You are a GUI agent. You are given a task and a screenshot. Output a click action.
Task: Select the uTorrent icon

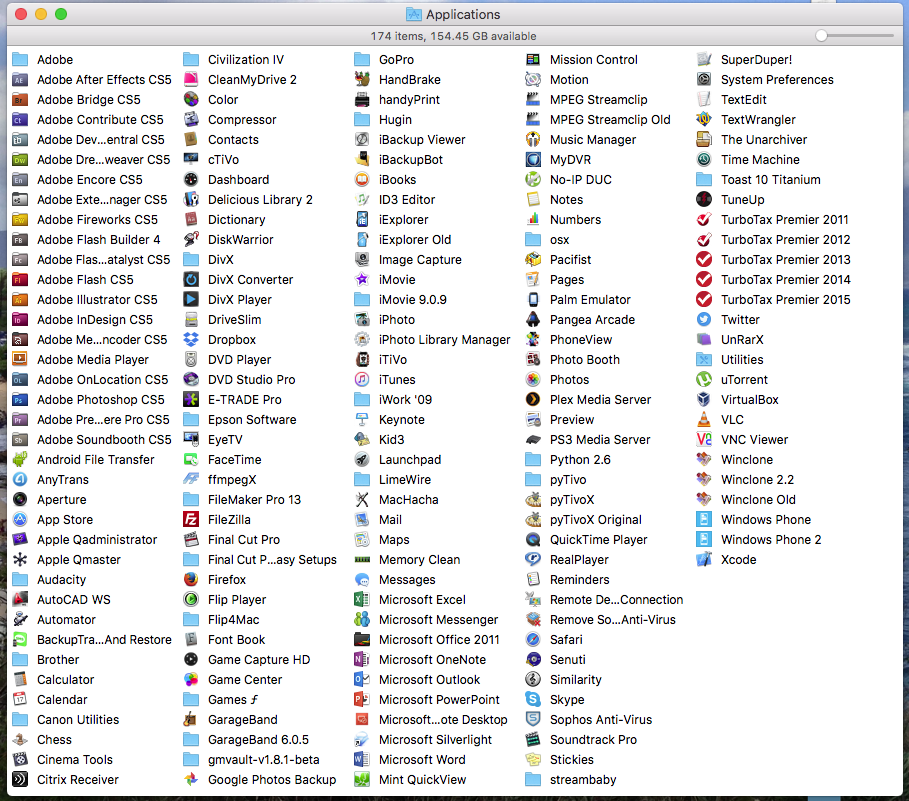tap(704, 380)
